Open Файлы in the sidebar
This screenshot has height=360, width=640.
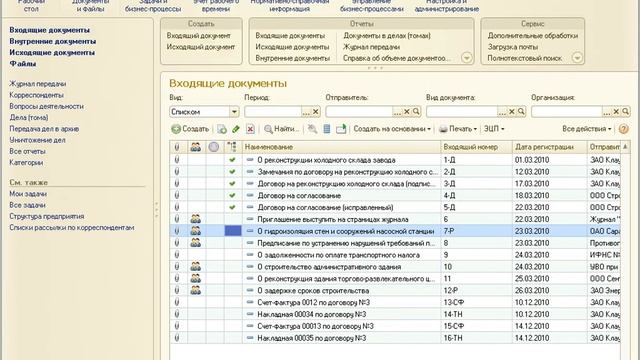click(x=23, y=64)
